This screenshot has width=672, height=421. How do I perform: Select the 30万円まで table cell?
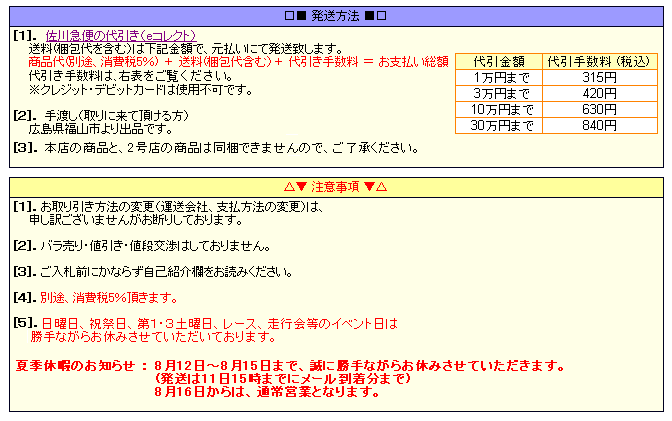point(499,125)
